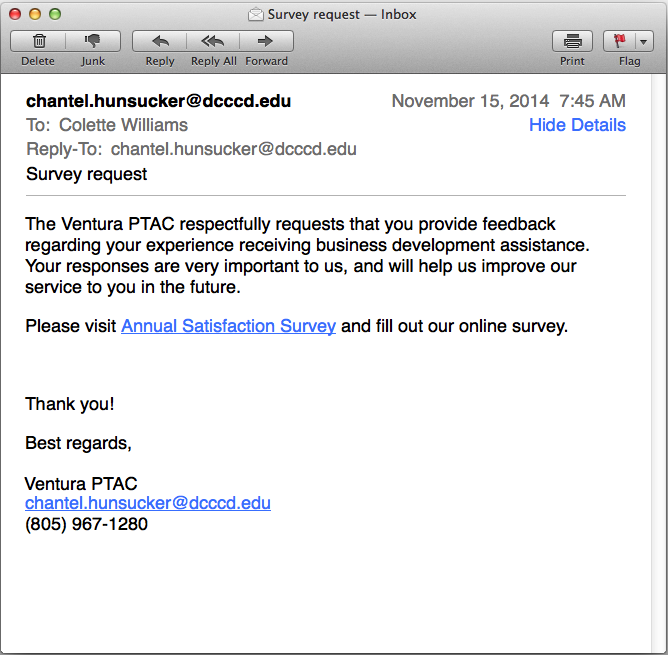This screenshot has height=655, width=668.
Task: Zoom the window using the green button
Action: click(x=55, y=14)
